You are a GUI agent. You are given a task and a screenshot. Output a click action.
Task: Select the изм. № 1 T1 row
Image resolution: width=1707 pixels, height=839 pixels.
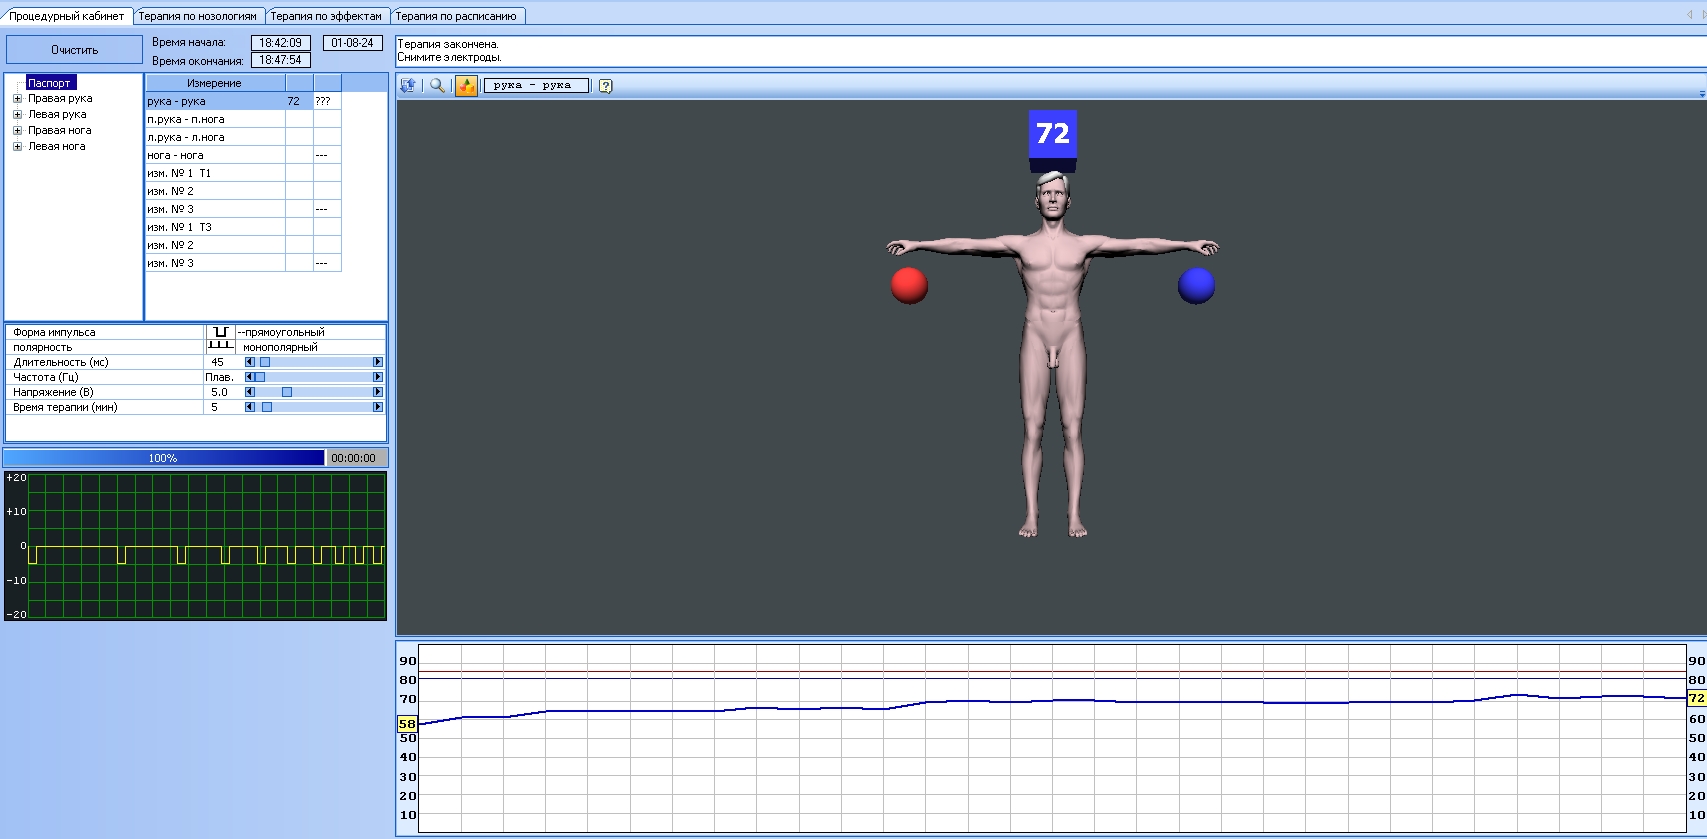pos(243,173)
